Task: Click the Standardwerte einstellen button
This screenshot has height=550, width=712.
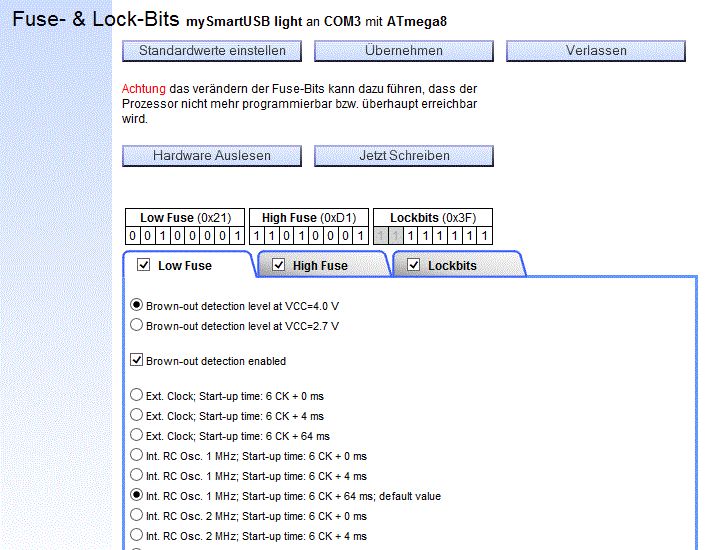Action: tap(212, 51)
